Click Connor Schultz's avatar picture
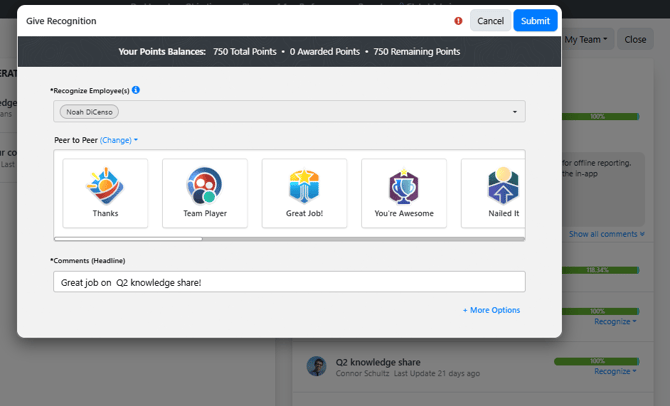The width and height of the screenshot is (670, 406). click(x=317, y=366)
